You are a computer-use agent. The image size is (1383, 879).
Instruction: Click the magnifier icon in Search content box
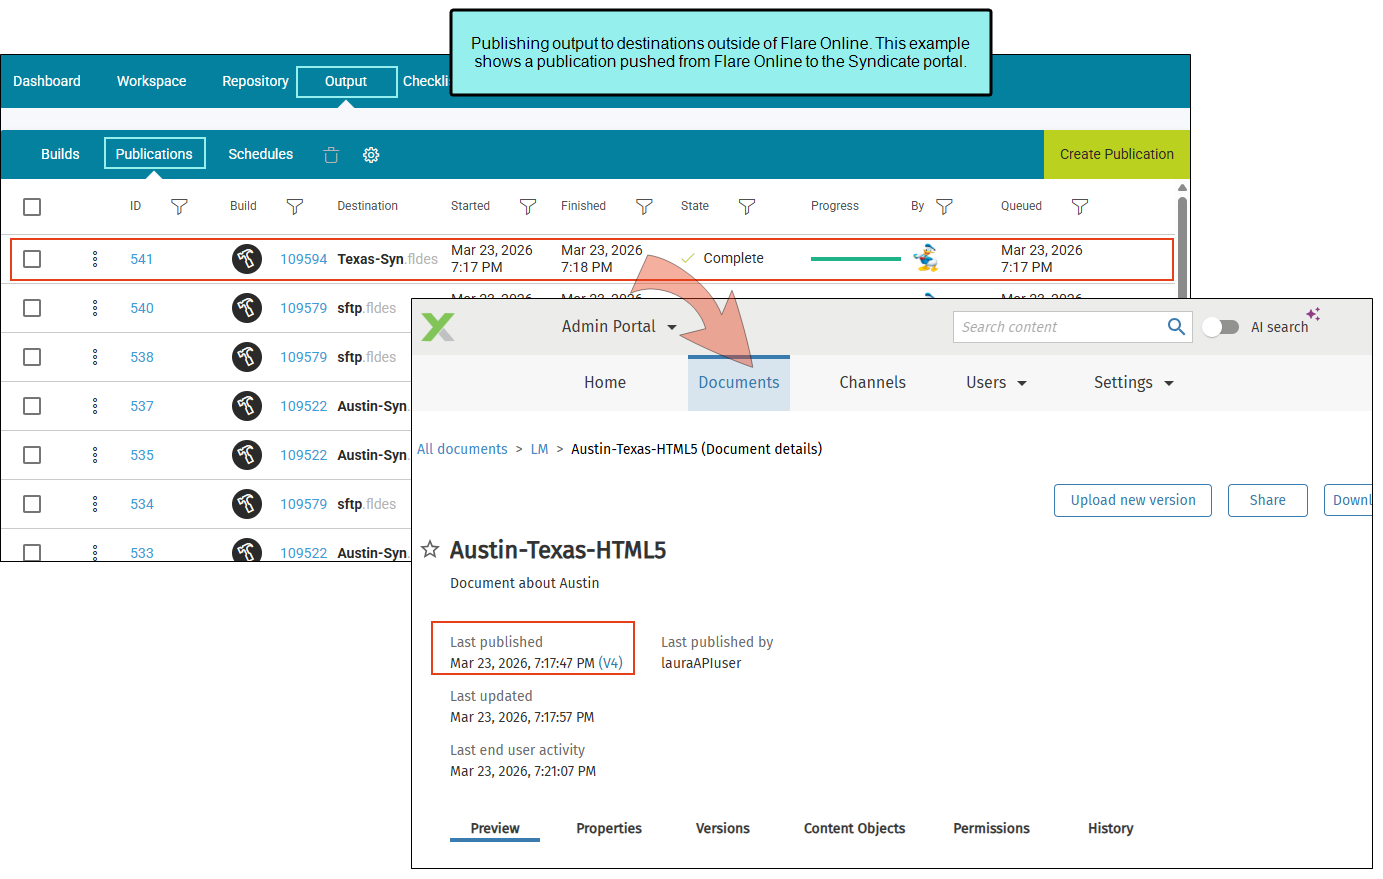pyautogui.click(x=1176, y=327)
